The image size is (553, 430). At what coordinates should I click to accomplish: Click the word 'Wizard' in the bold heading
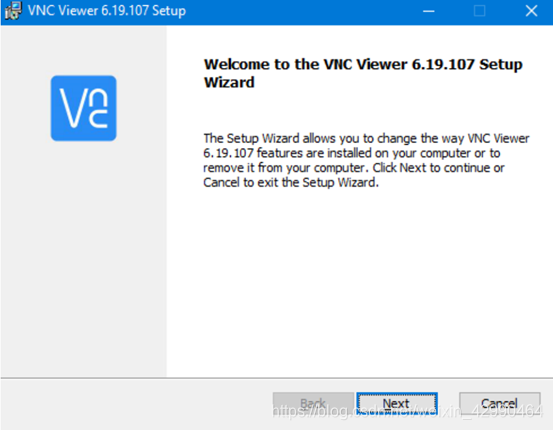229,83
